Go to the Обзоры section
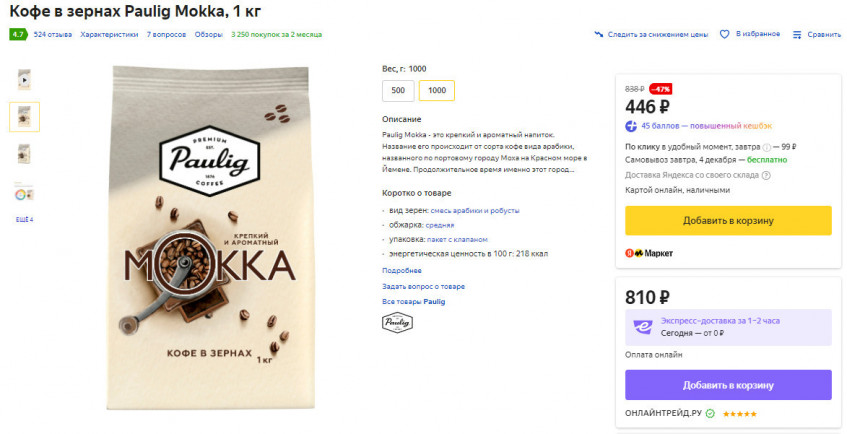847x434 pixels. (x=208, y=34)
